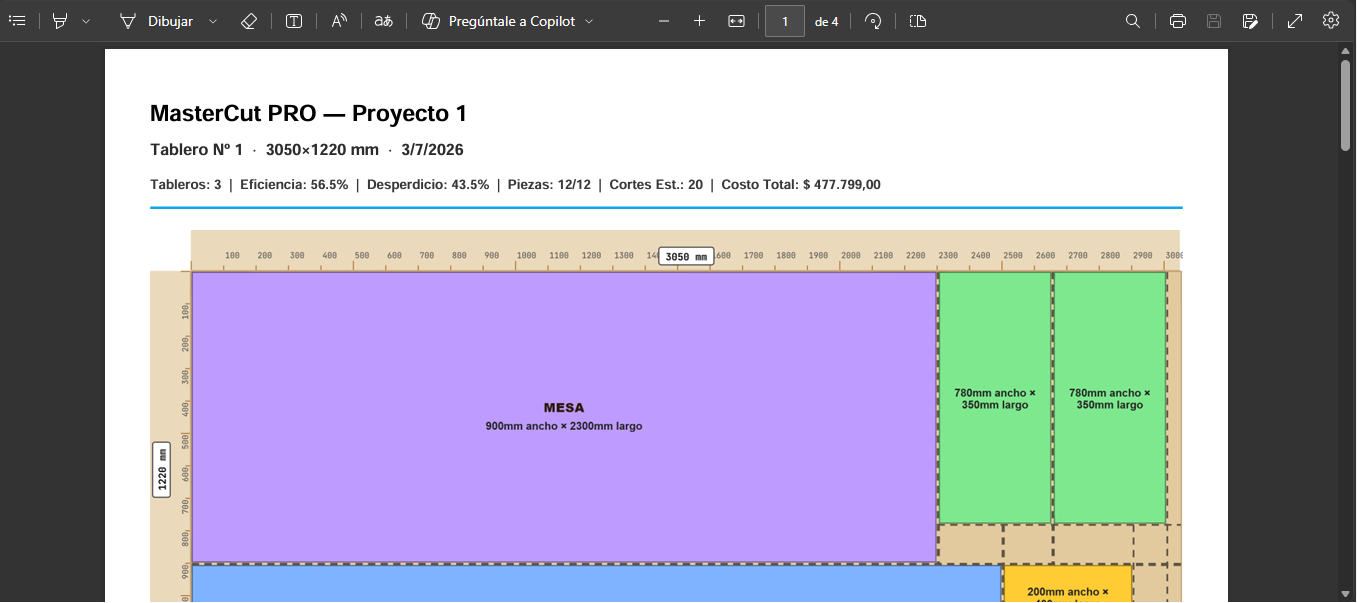Start read aloud feature
This screenshot has height=603, width=1357.
(339, 21)
